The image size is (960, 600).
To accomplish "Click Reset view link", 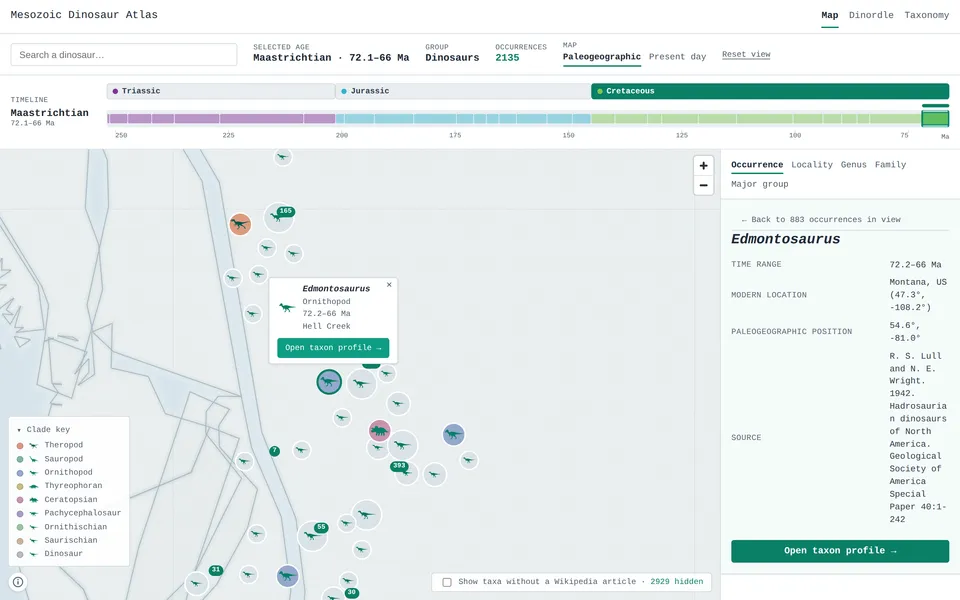I will tap(746, 54).
